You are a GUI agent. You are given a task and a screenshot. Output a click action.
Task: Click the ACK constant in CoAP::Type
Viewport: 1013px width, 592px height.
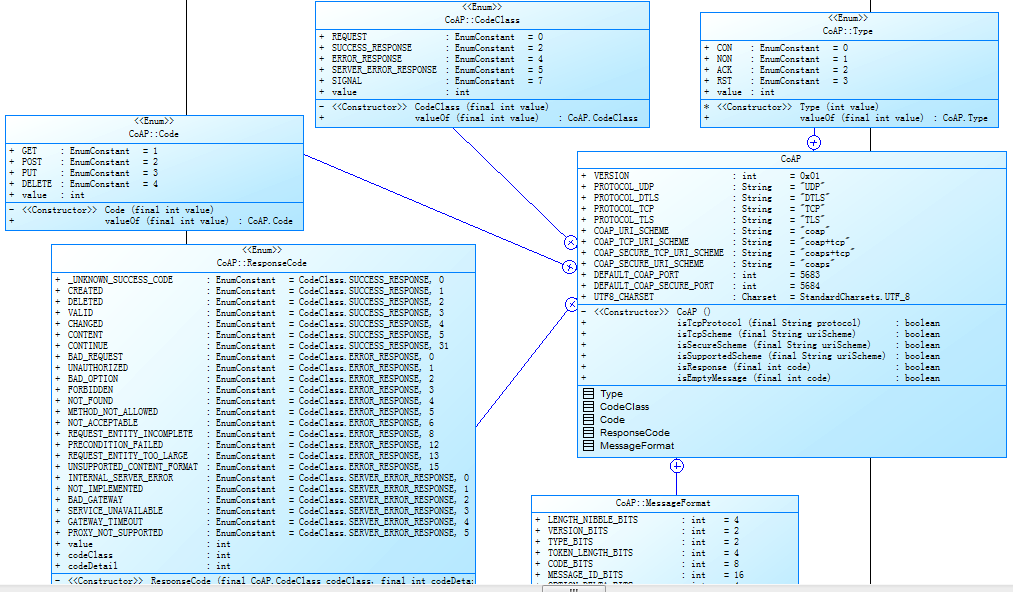776,70
